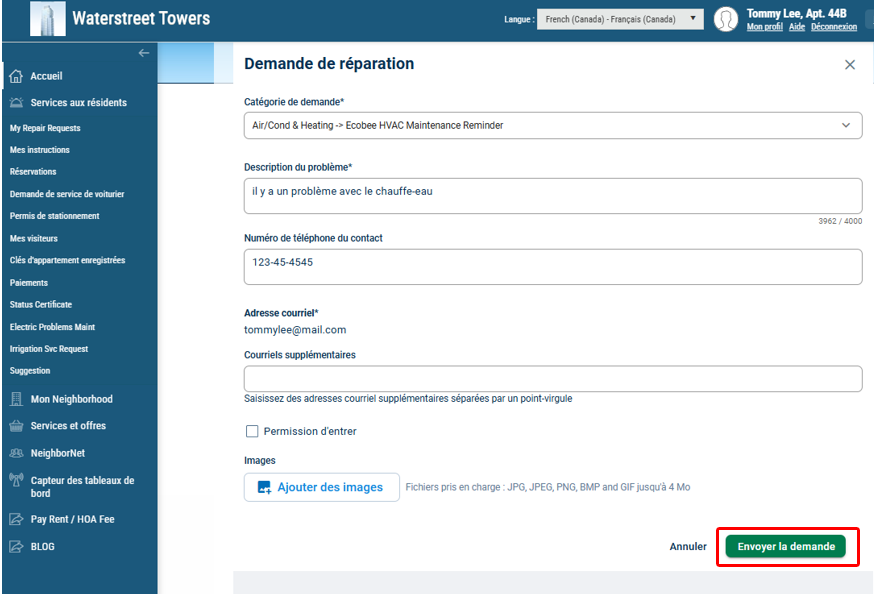Click the add-image icon in Ajouter des images
Viewport: 874px width, 594px height.
coord(264,488)
